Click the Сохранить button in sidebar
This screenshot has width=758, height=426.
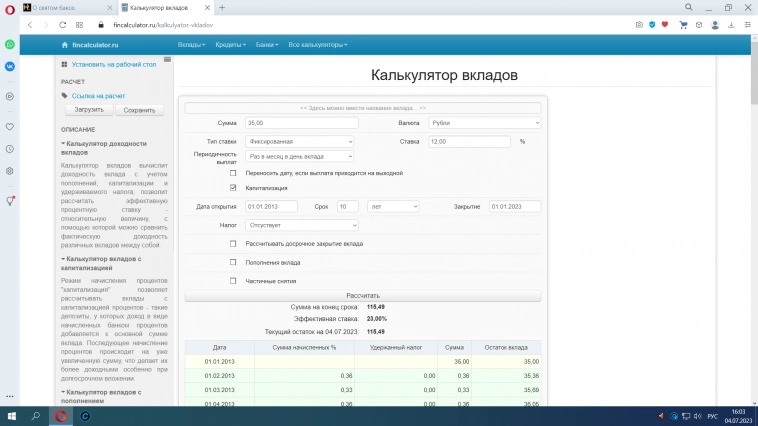(x=138, y=110)
